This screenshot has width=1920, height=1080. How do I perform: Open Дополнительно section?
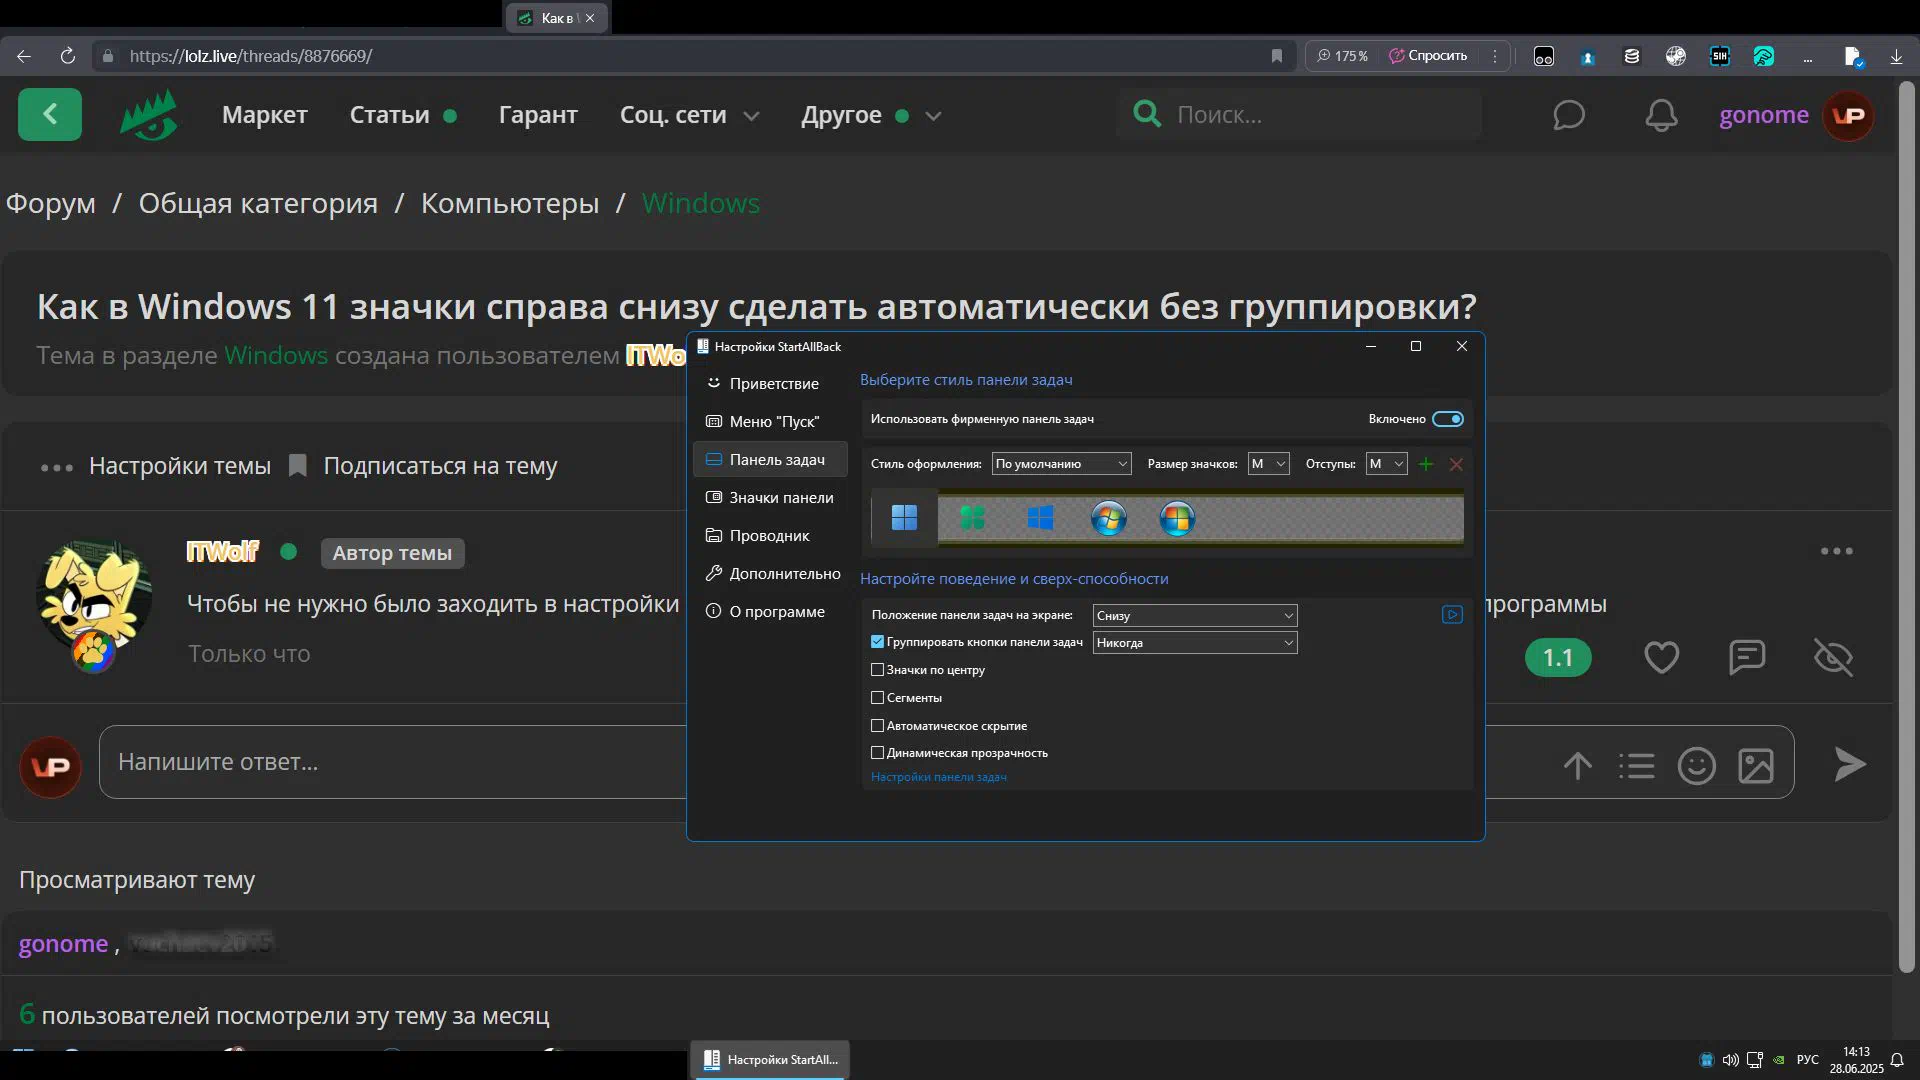(x=770, y=573)
